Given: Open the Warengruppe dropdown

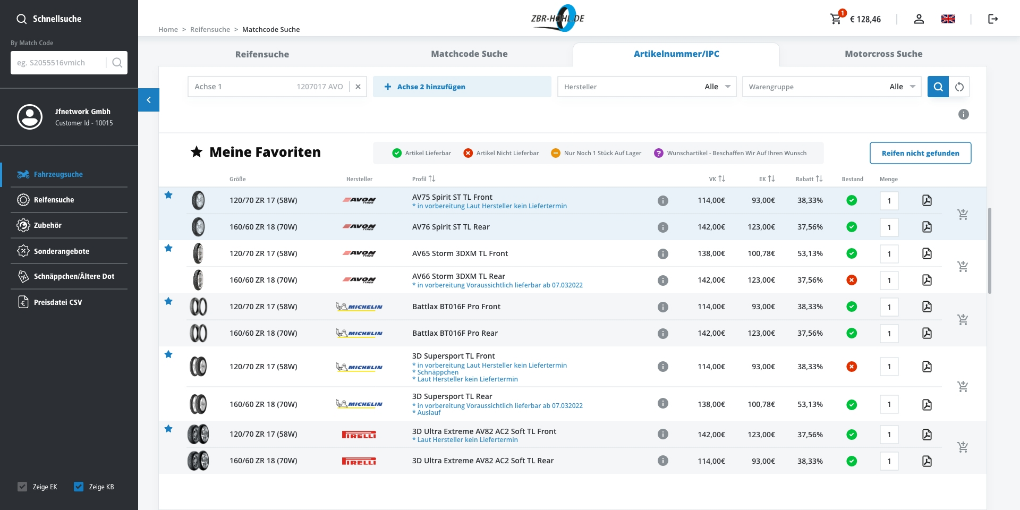Looking at the screenshot, I should (x=831, y=87).
